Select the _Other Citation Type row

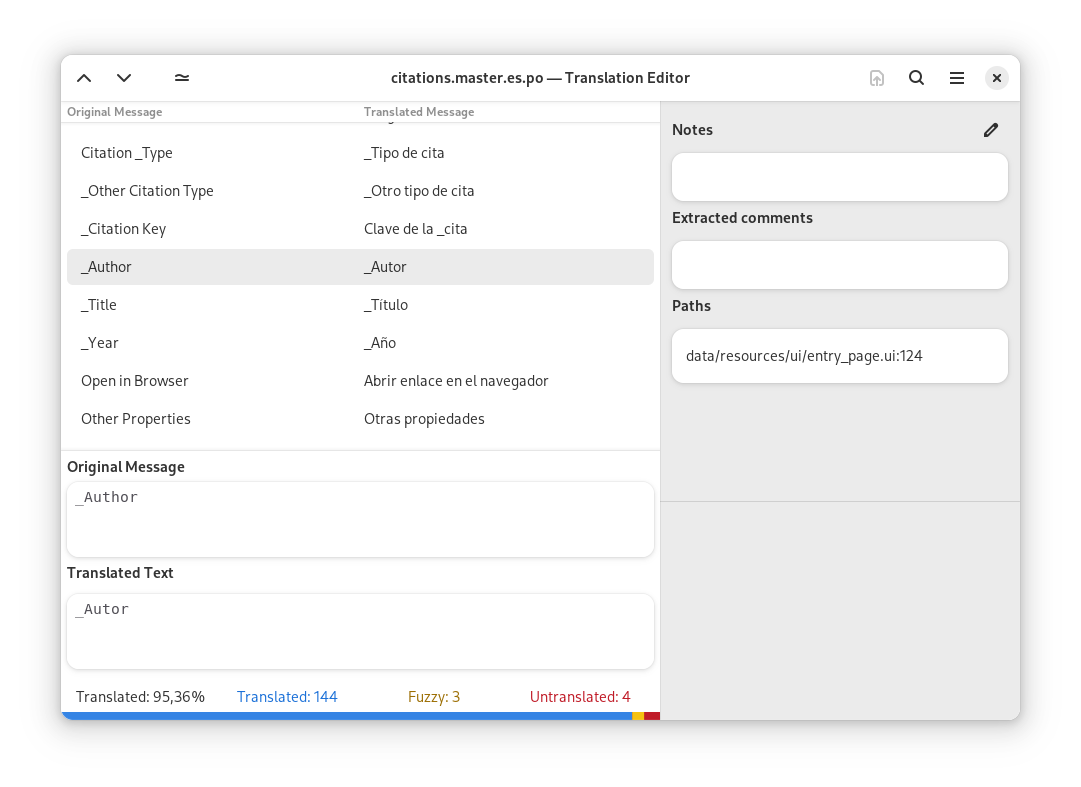click(360, 191)
